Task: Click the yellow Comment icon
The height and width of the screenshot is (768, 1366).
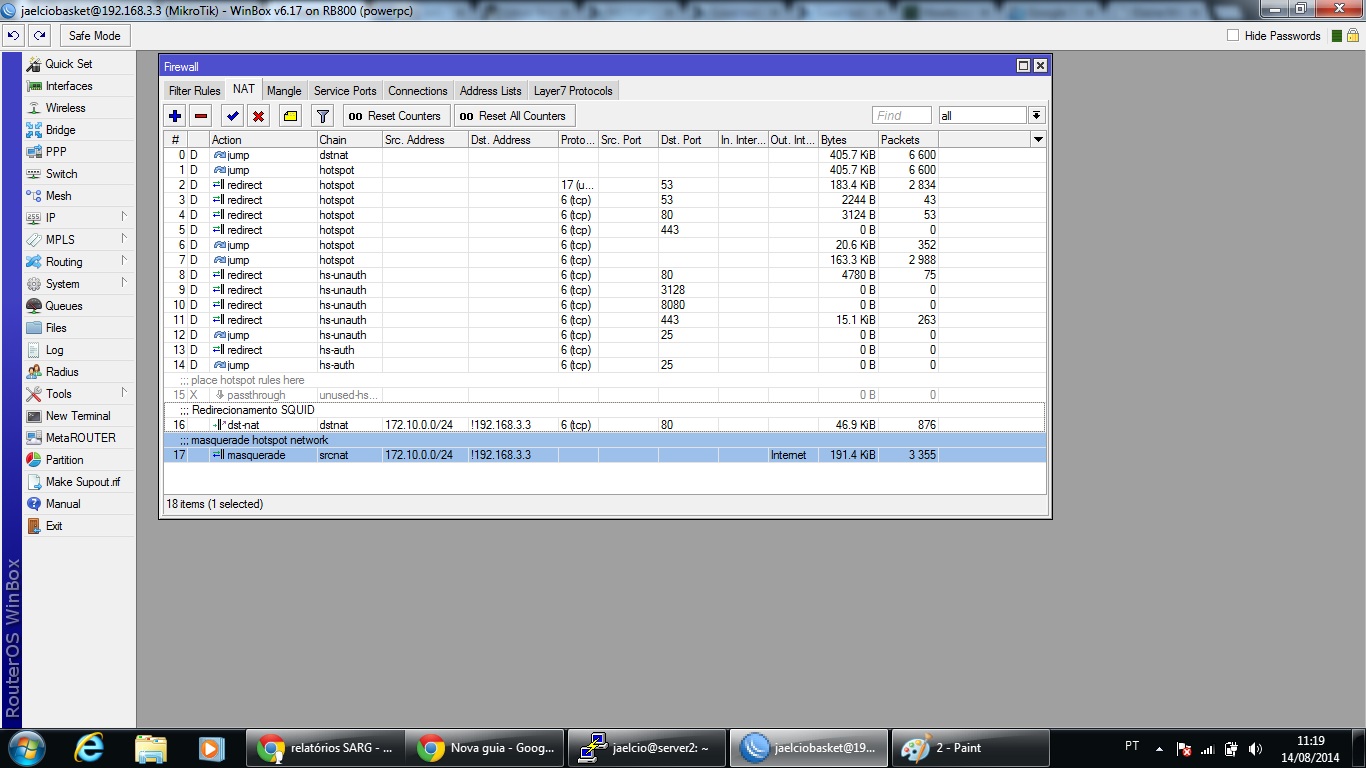Action: point(290,116)
